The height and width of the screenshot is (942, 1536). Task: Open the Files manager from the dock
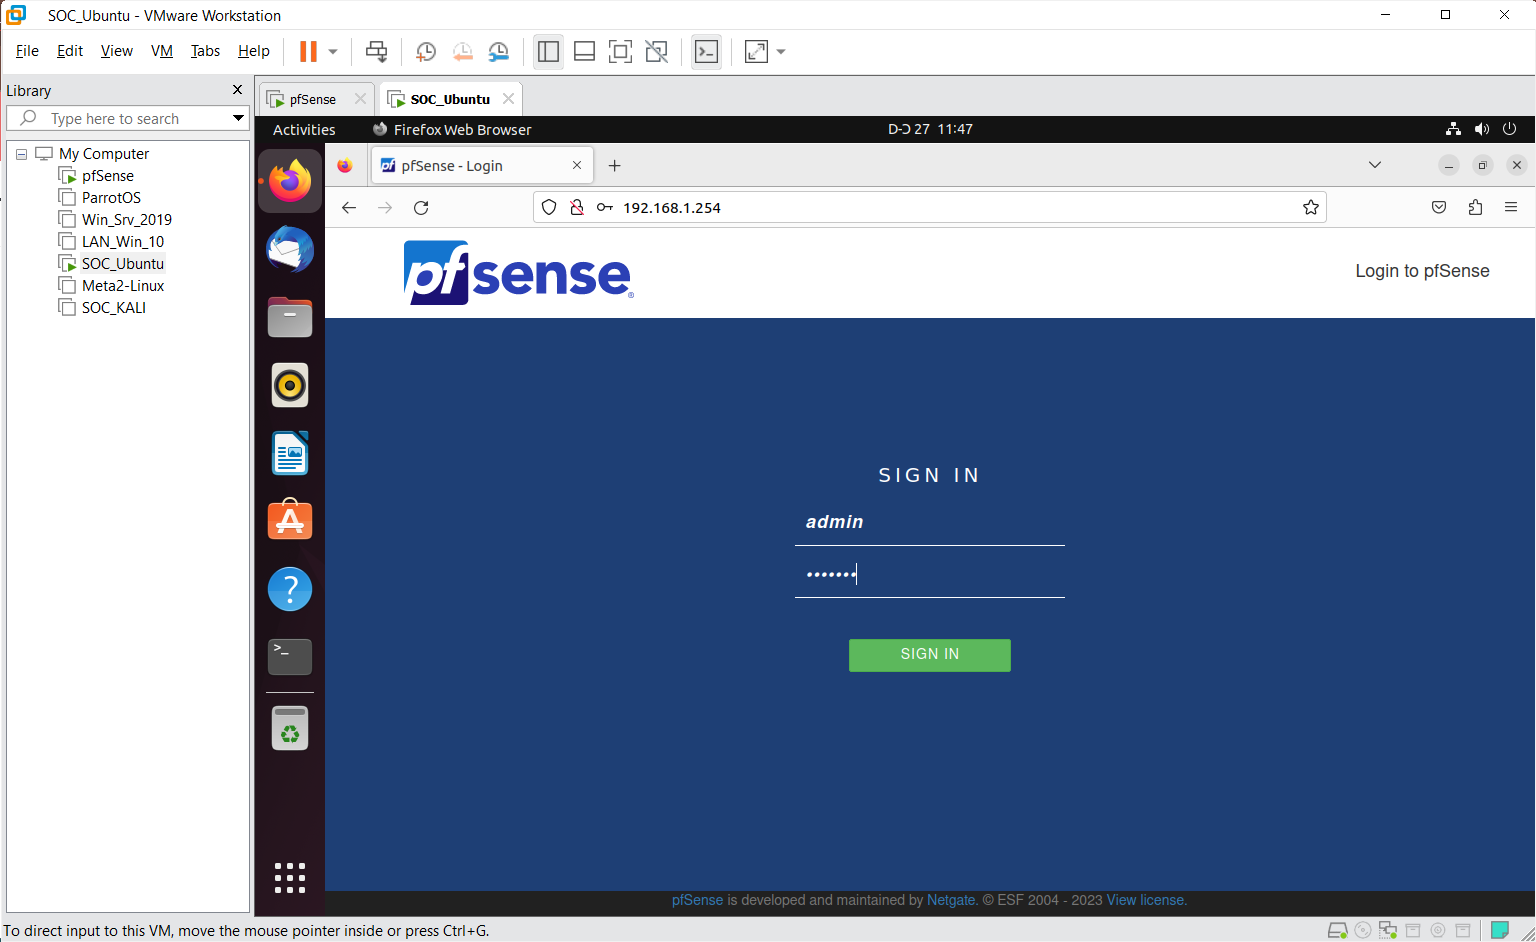[290, 318]
